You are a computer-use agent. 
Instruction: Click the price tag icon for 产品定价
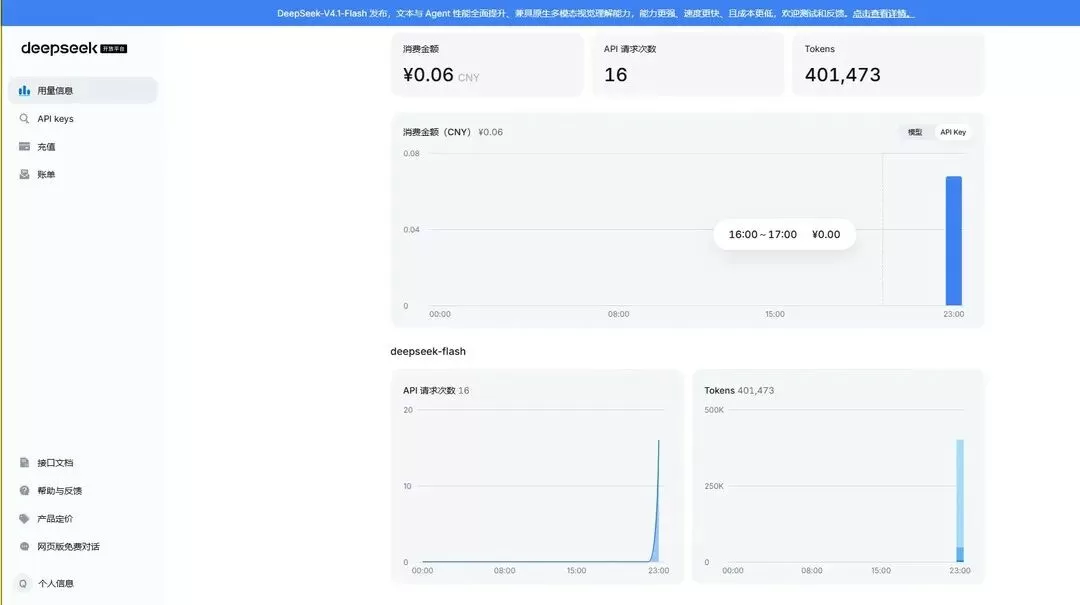coord(24,518)
